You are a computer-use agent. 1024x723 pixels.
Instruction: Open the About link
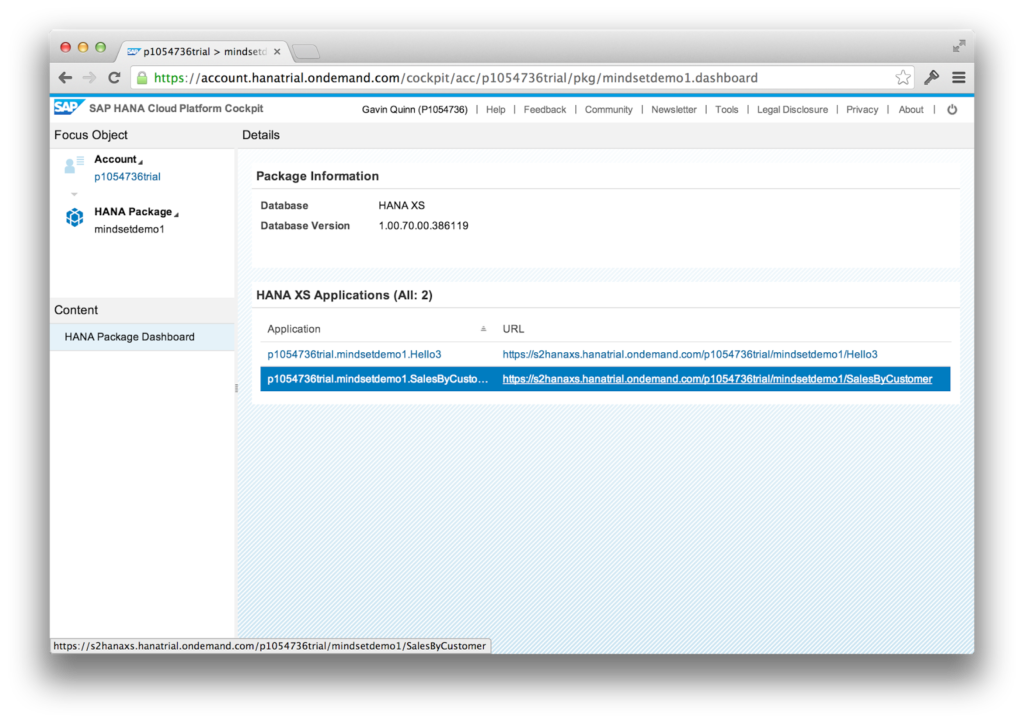[911, 110]
